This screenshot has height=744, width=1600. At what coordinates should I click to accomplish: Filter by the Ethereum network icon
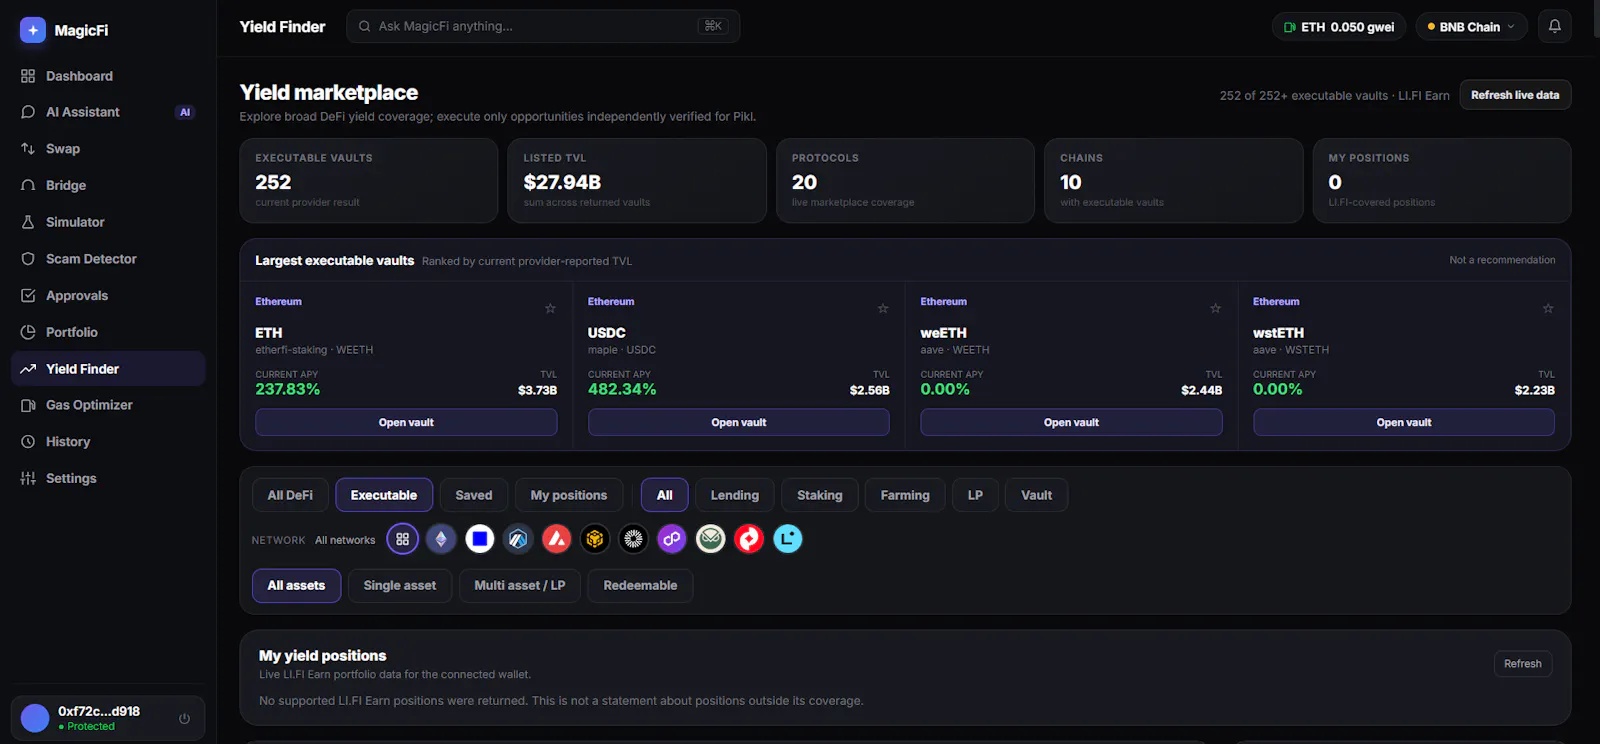441,539
